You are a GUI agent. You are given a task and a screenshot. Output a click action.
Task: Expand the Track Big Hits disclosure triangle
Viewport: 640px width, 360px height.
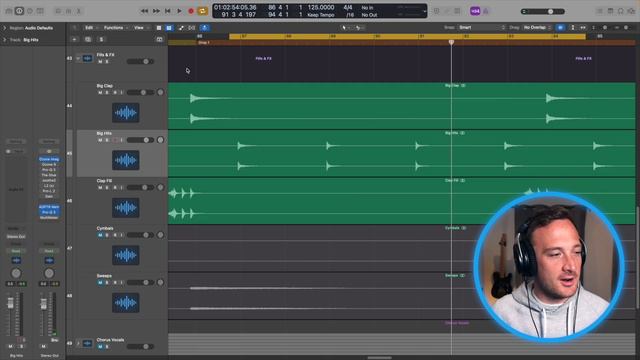[4, 40]
